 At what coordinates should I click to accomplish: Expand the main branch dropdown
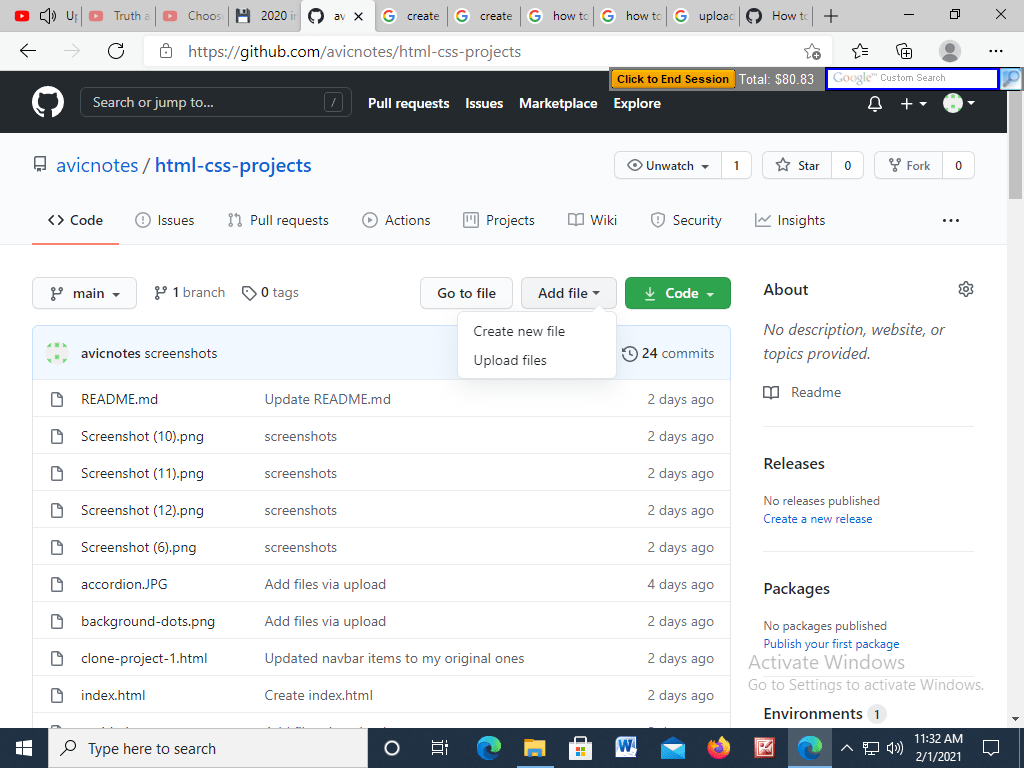point(84,293)
